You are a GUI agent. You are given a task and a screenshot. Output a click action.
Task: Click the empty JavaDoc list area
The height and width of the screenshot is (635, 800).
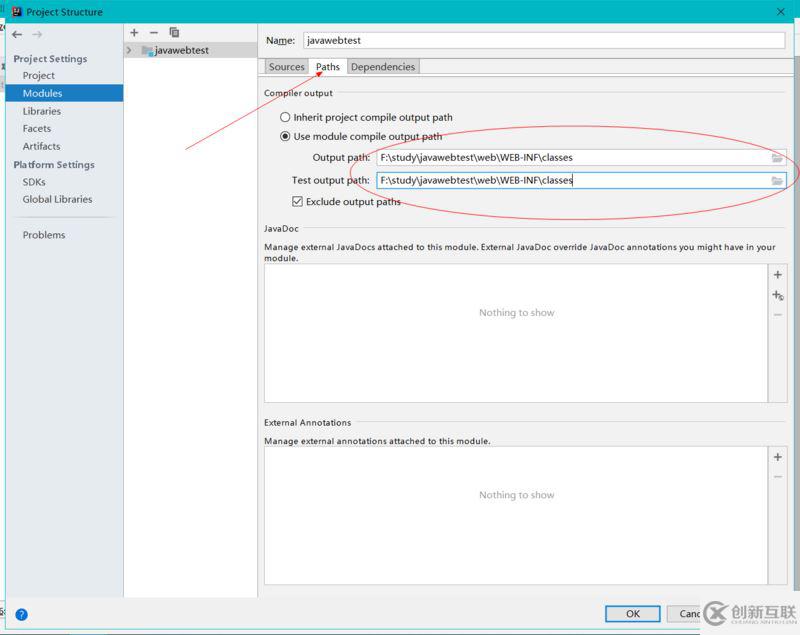pos(516,333)
